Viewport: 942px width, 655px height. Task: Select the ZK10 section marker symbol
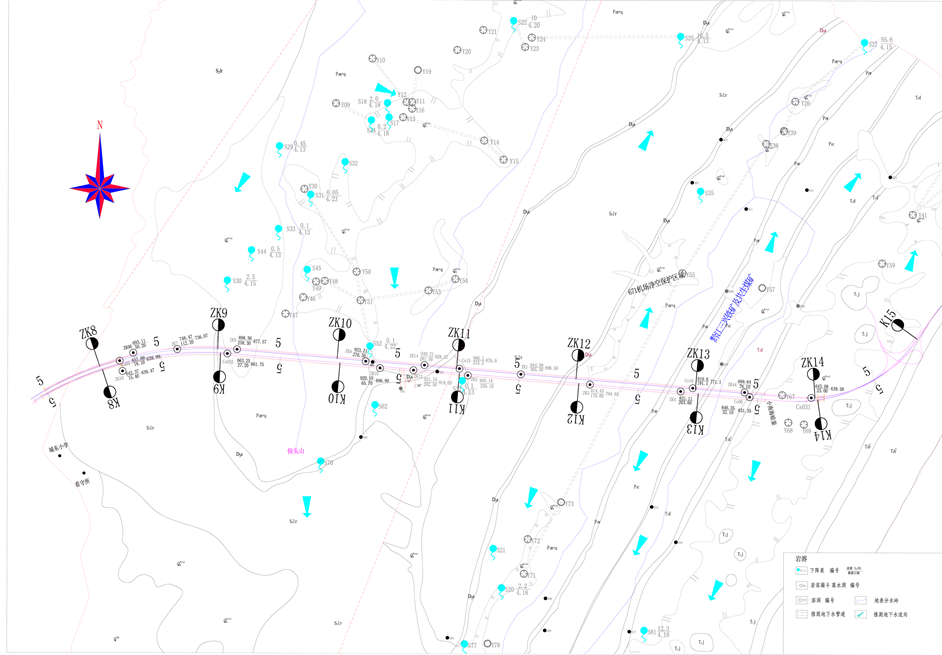click(340, 336)
